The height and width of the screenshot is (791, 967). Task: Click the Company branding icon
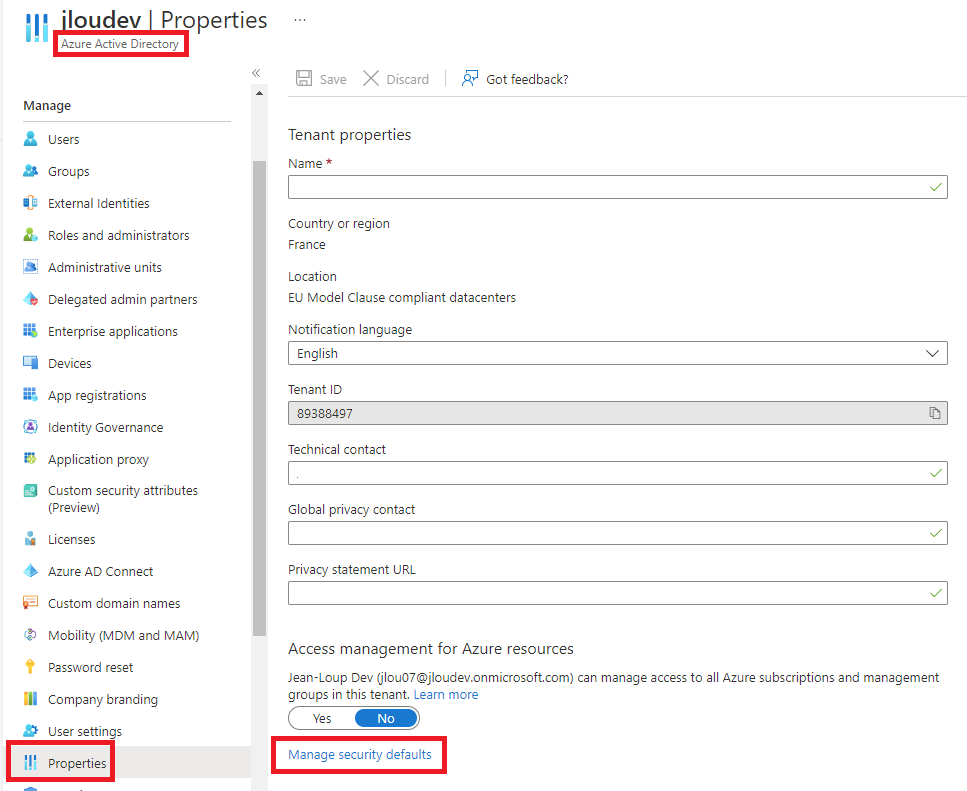click(x=30, y=699)
